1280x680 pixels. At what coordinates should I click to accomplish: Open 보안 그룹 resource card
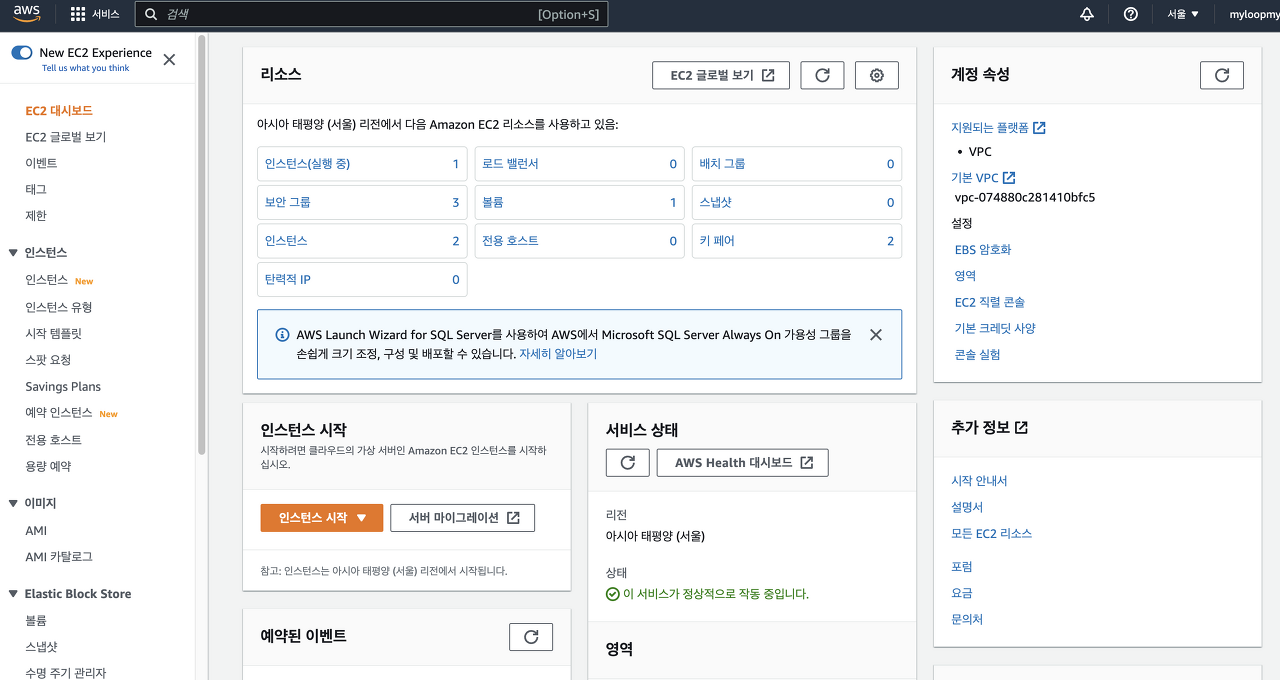pos(362,202)
